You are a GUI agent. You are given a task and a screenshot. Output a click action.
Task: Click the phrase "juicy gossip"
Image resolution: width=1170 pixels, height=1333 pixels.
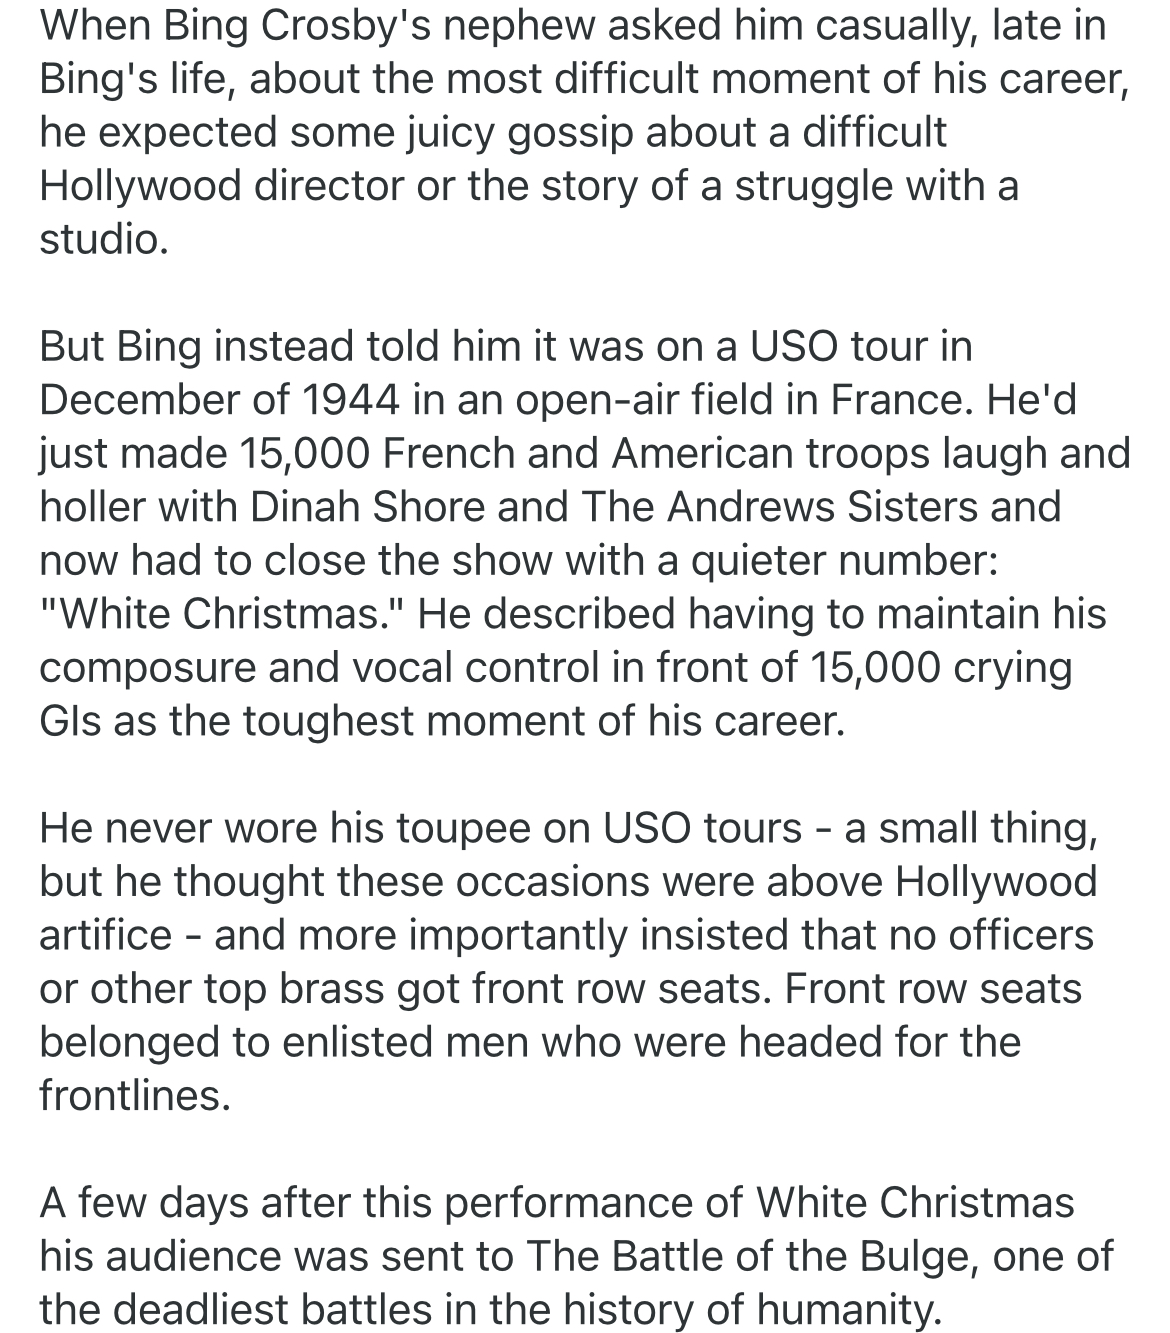(x=517, y=133)
